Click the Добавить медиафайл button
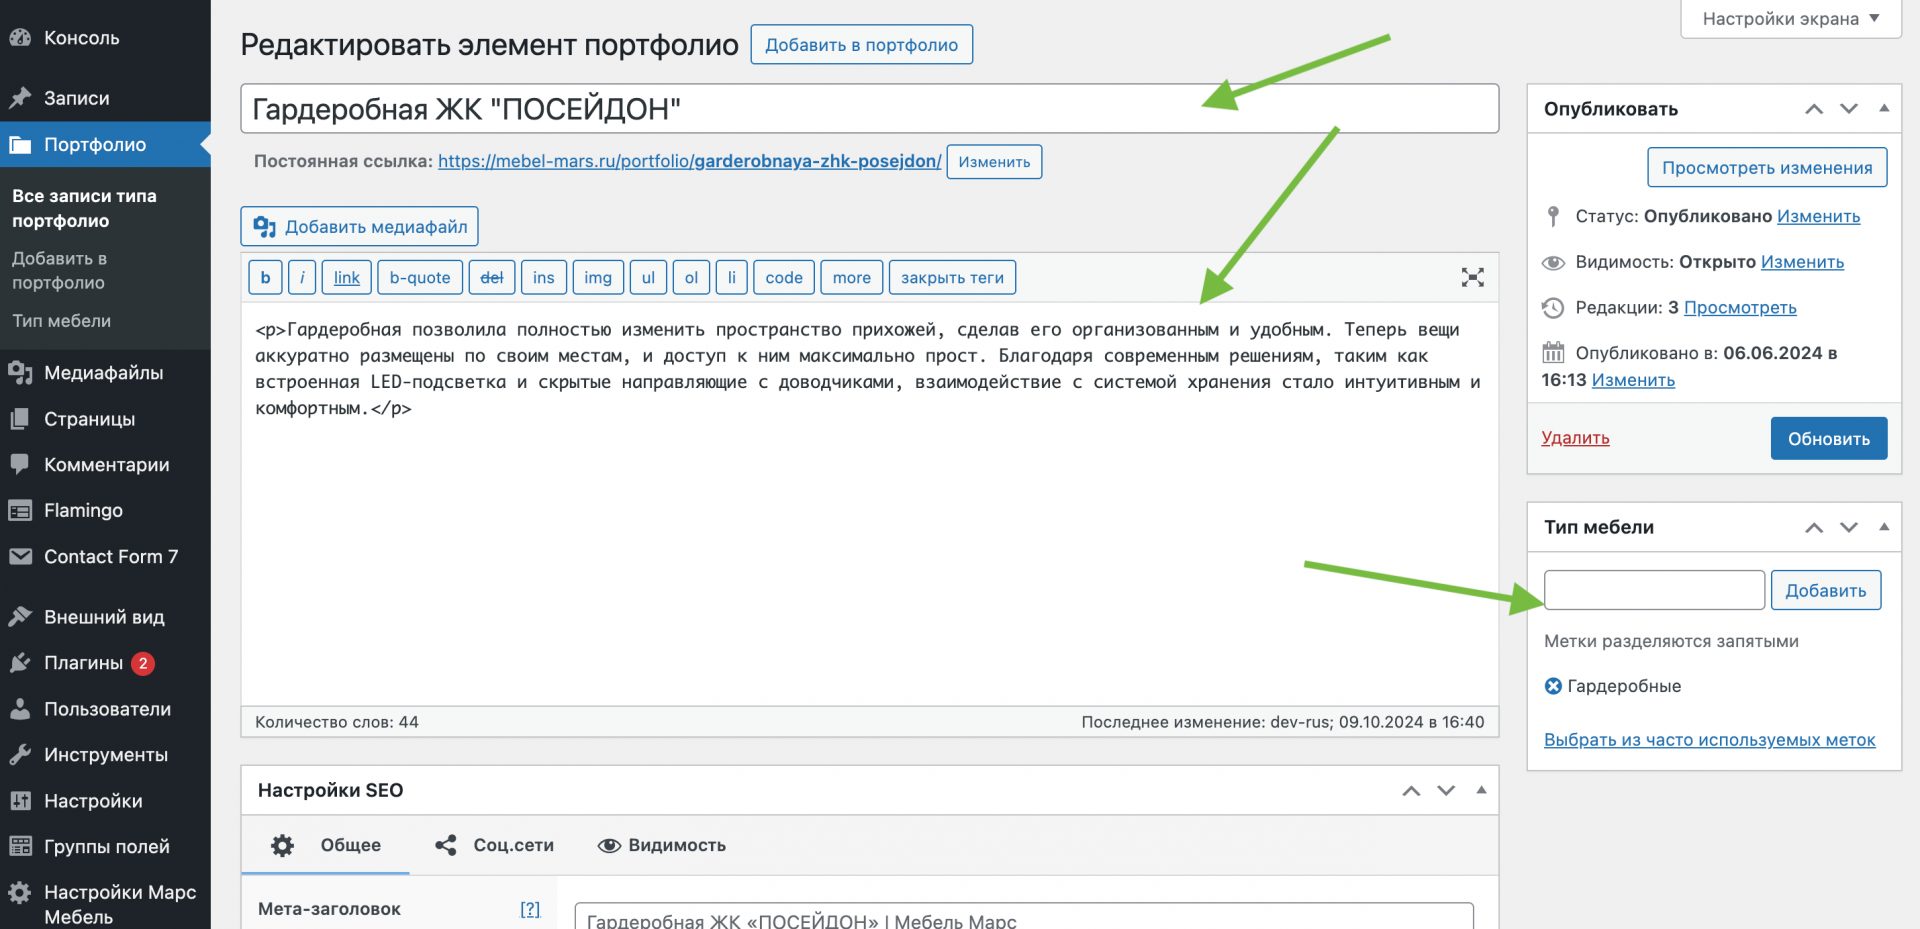This screenshot has height=929, width=1920. click(360, 226)
